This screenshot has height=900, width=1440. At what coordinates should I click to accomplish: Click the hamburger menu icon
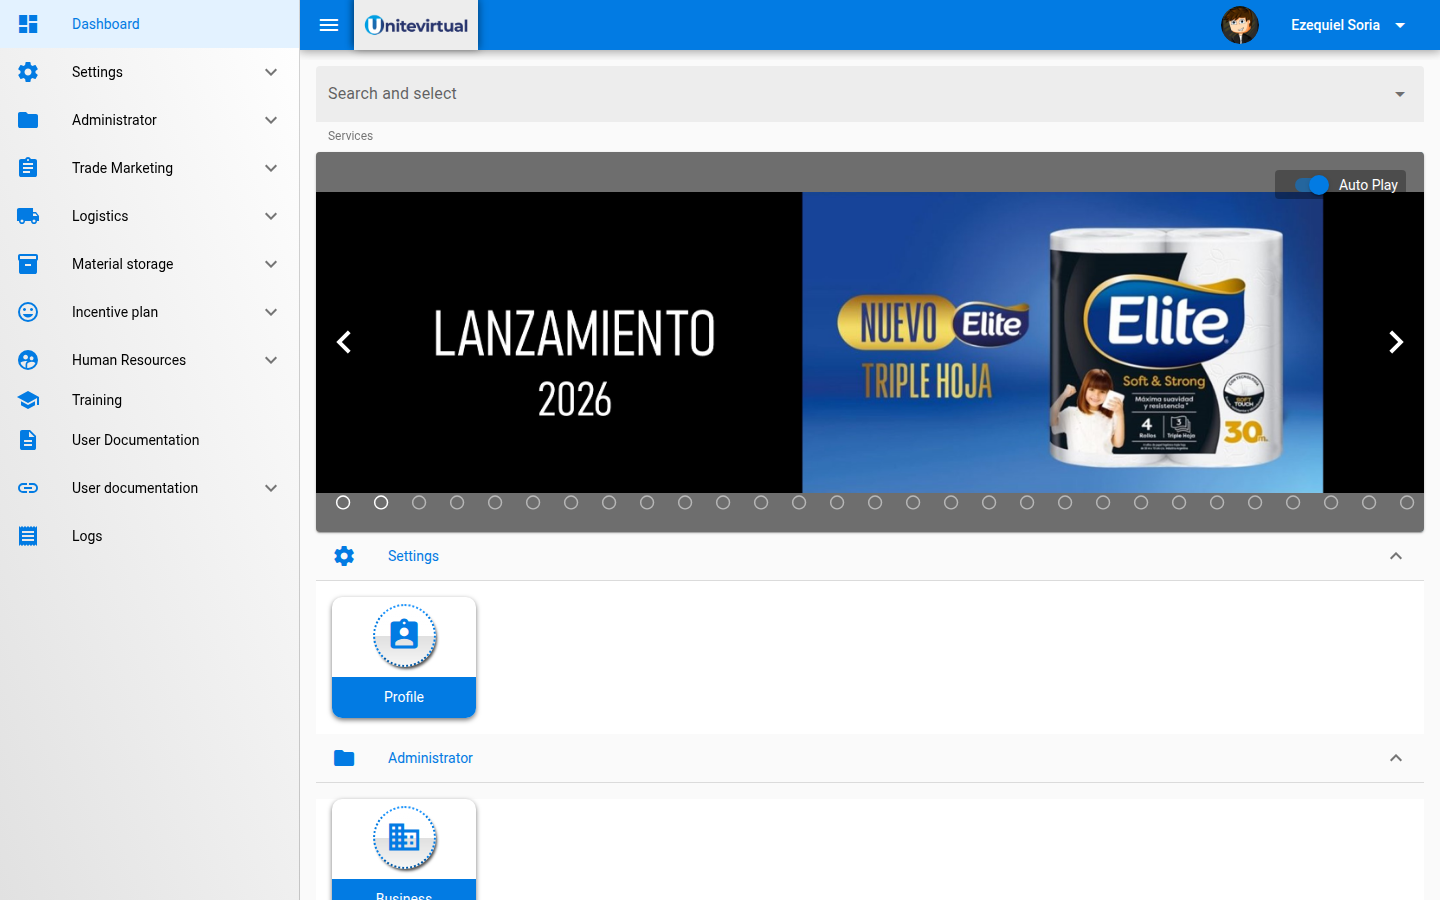327,25
